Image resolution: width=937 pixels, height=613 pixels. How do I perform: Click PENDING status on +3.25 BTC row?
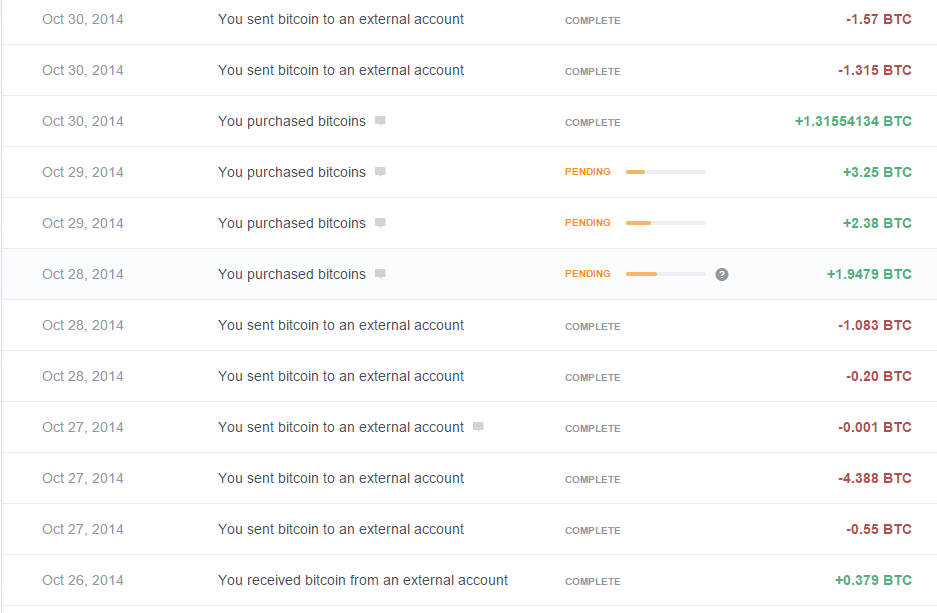[x=587, y=172]
